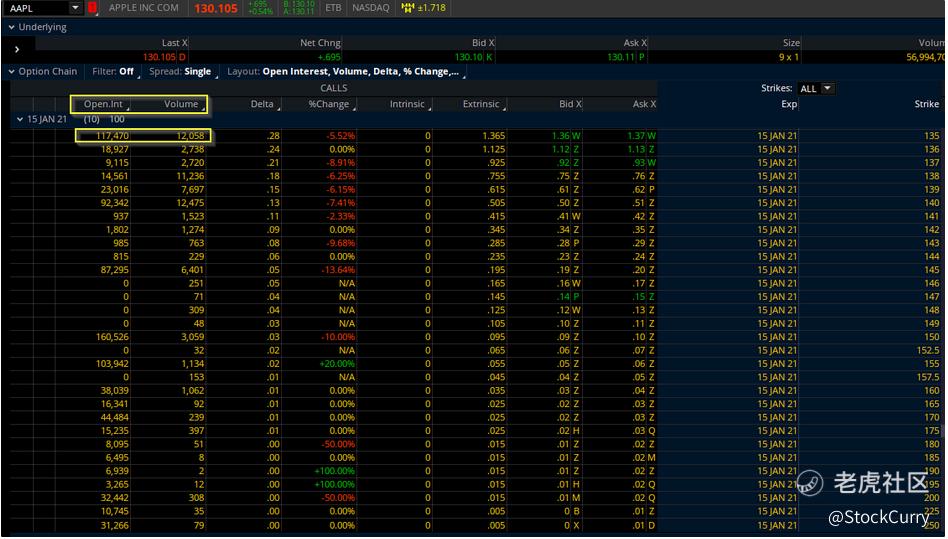Click the (10) 100 text beside 15 JAN 21

tap(104, 120)
